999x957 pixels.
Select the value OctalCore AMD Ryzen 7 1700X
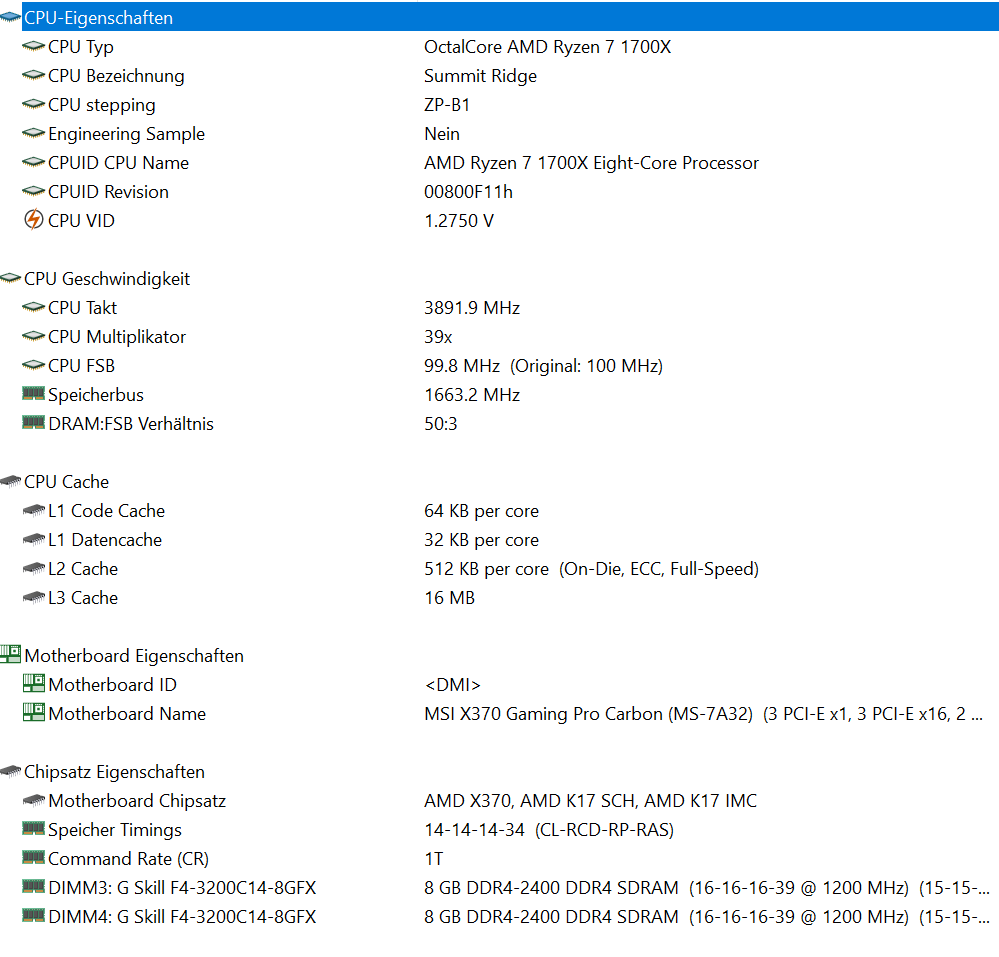click(547, 47)
